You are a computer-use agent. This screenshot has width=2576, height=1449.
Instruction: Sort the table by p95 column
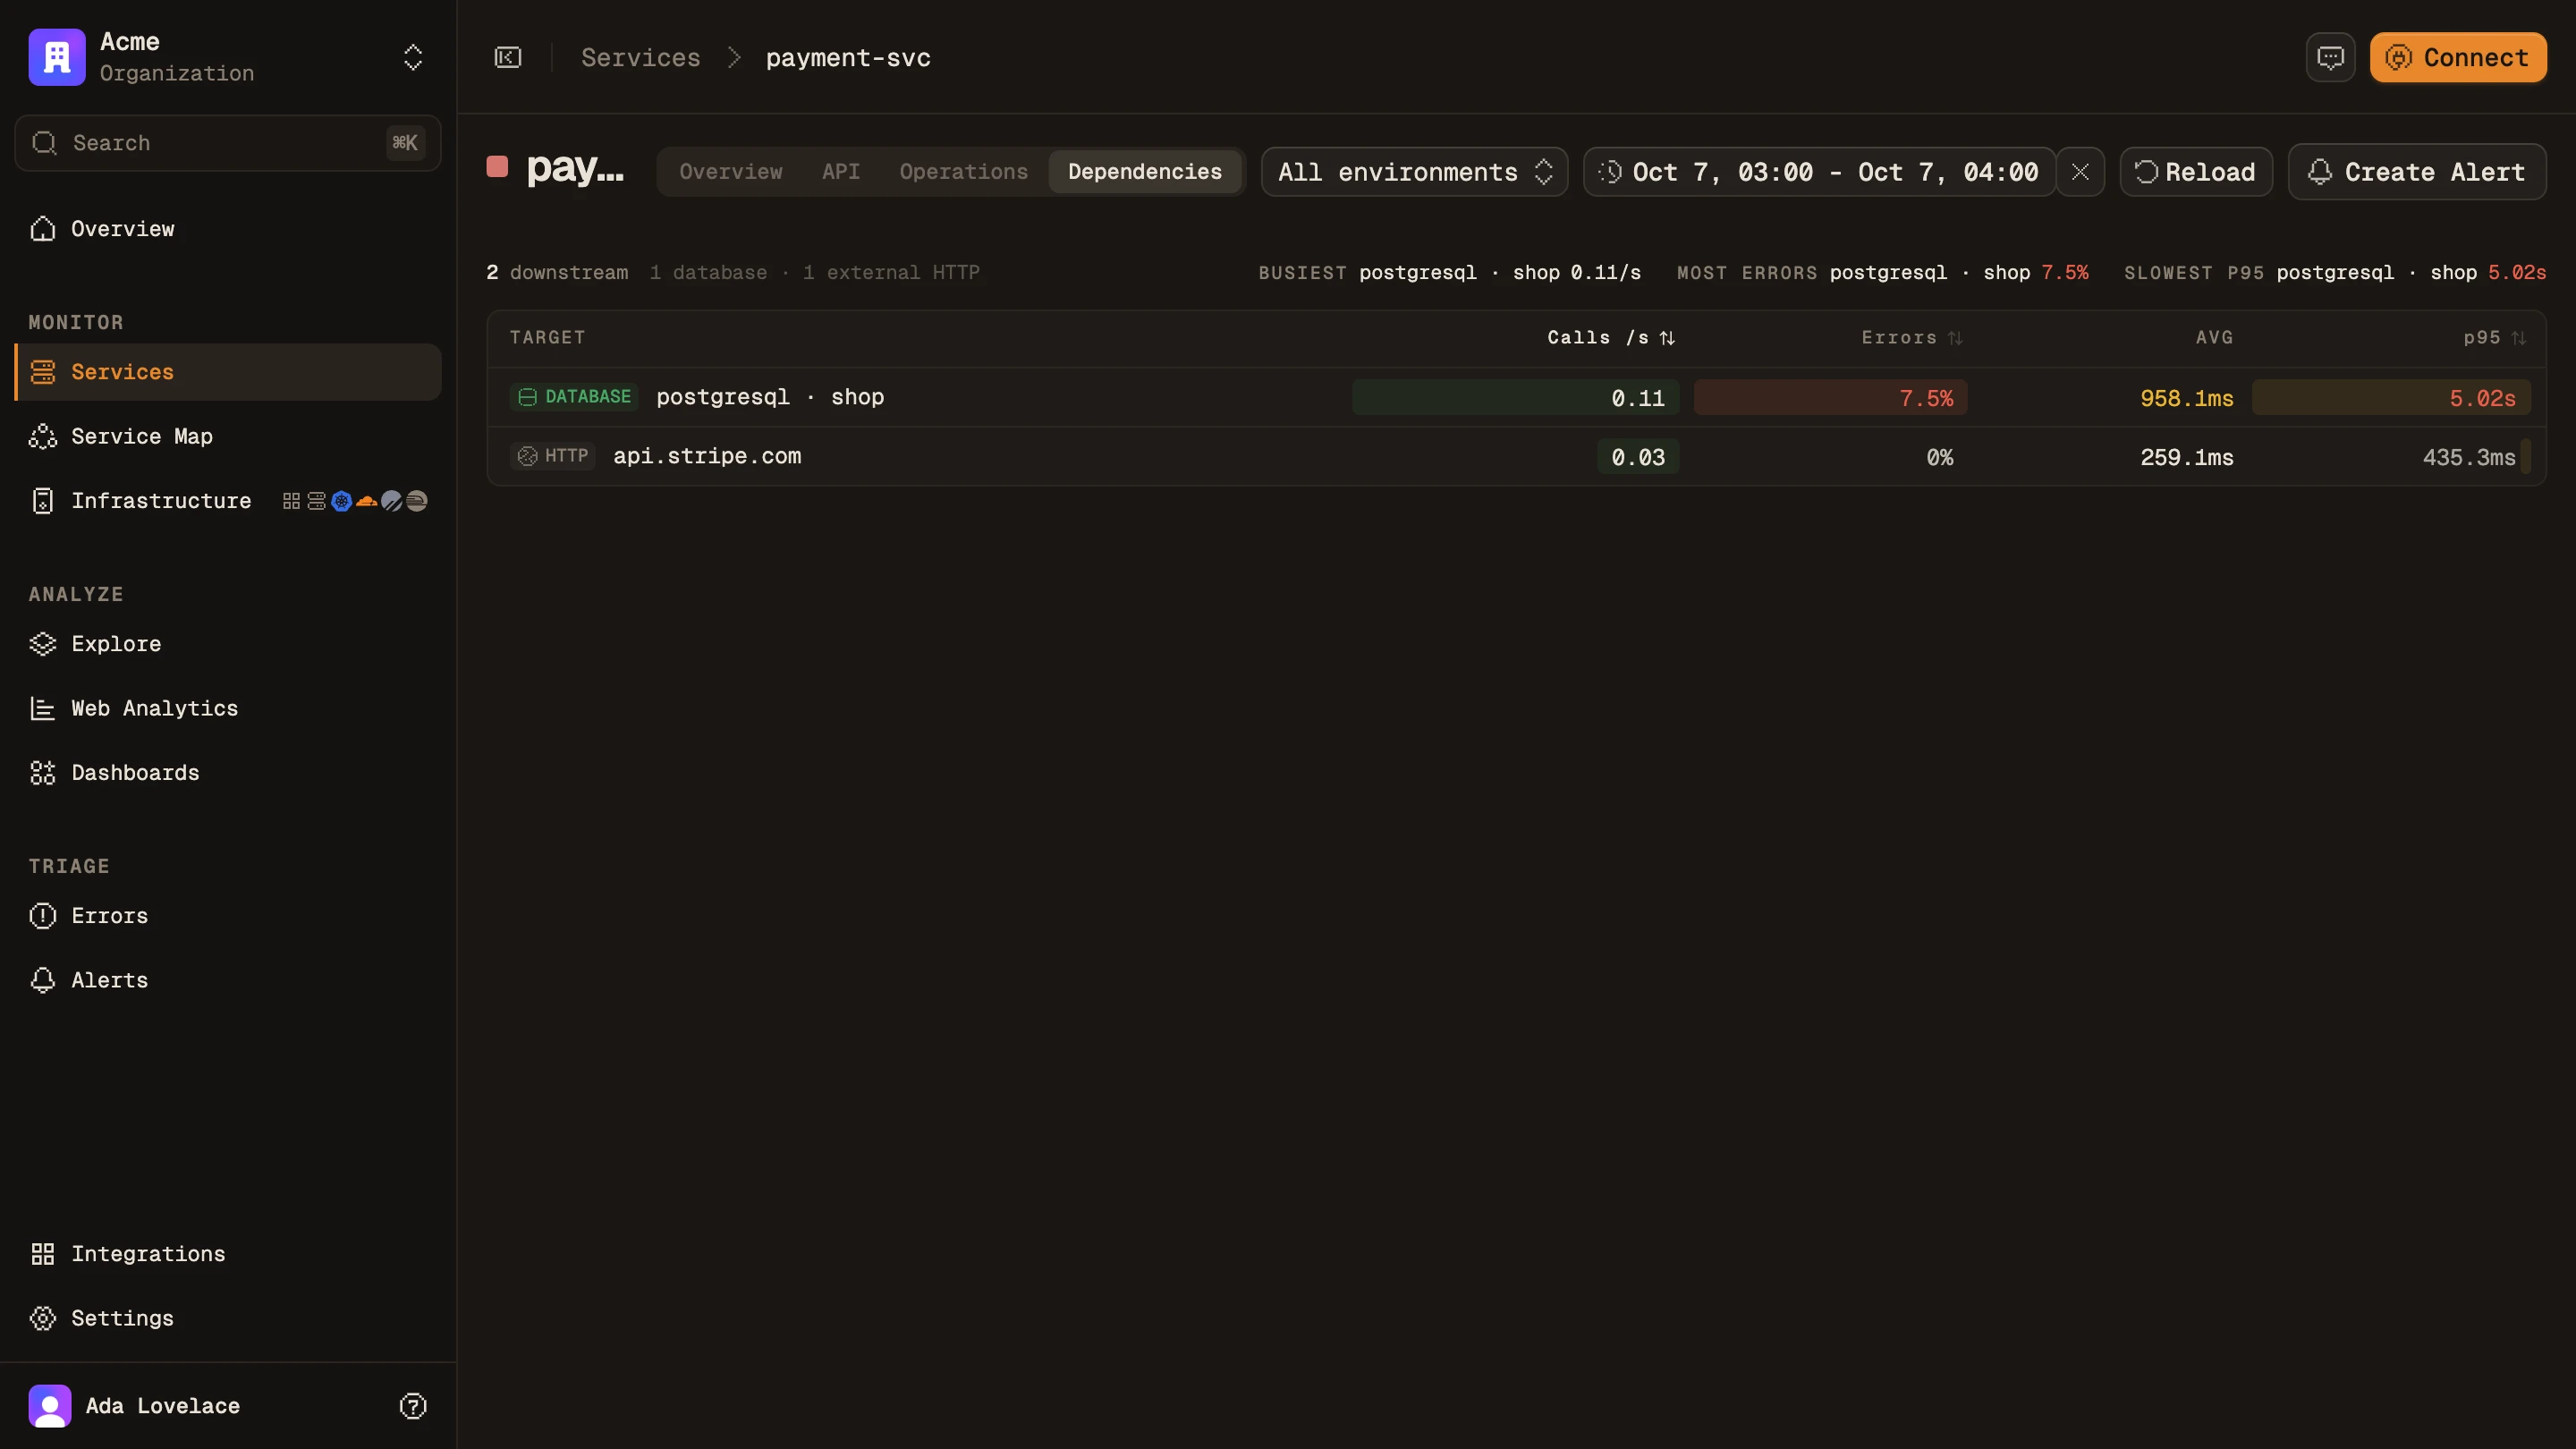click(x=2495, y=338)
